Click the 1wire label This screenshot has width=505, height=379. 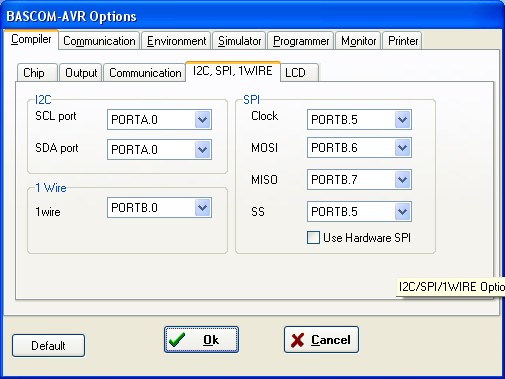point(48,212)
